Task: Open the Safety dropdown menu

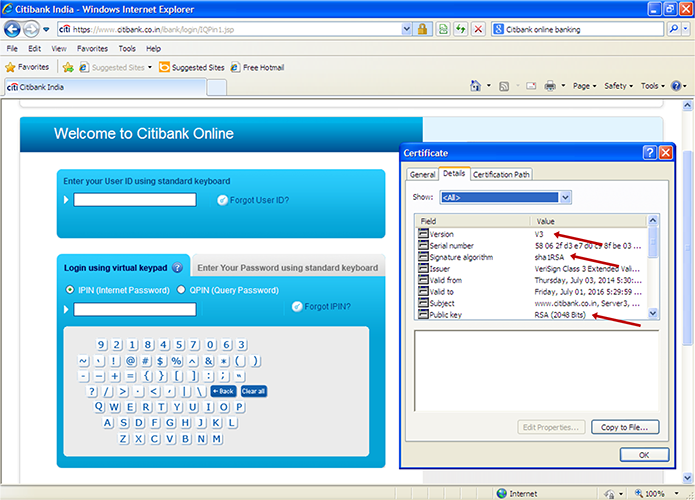Action: pos(618,86)
